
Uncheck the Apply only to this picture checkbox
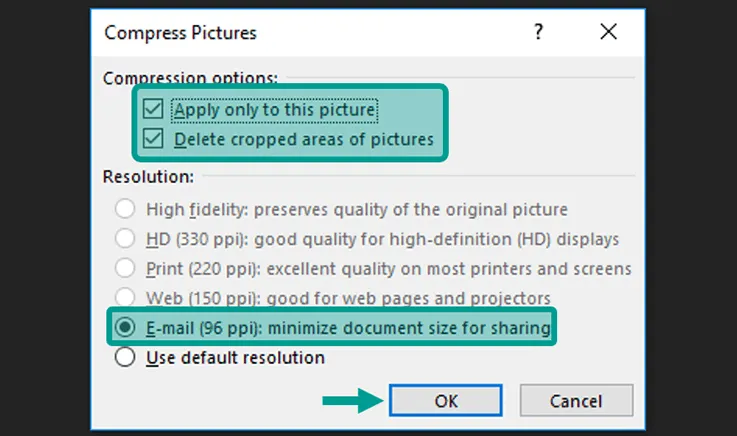pyautogui.click(x=153, y=109)
